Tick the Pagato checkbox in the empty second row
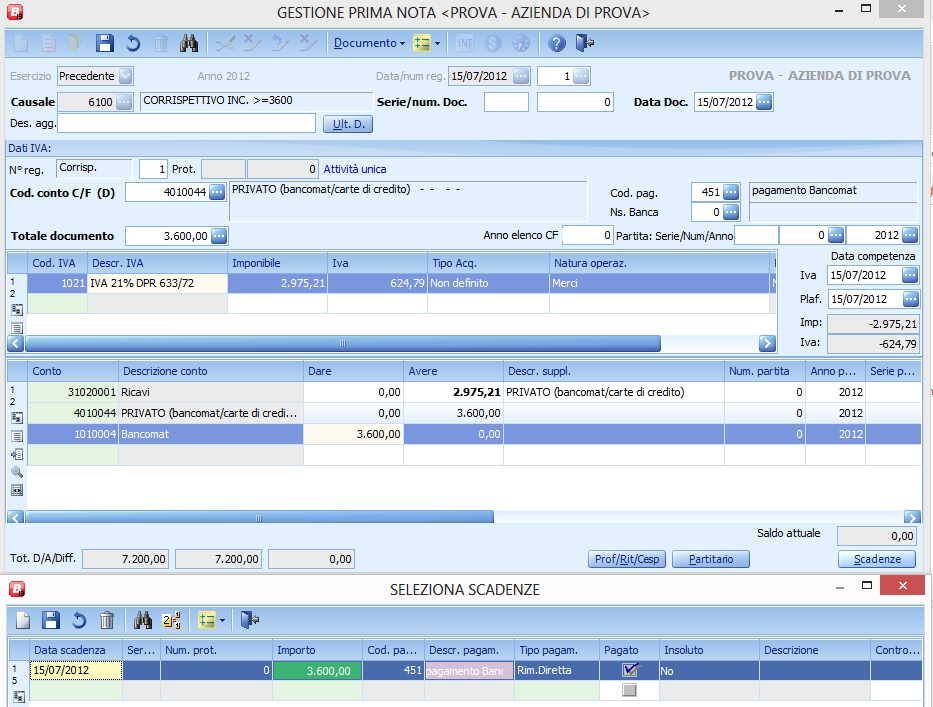Viewport: 933px width, 707px height. coord(629,690)
